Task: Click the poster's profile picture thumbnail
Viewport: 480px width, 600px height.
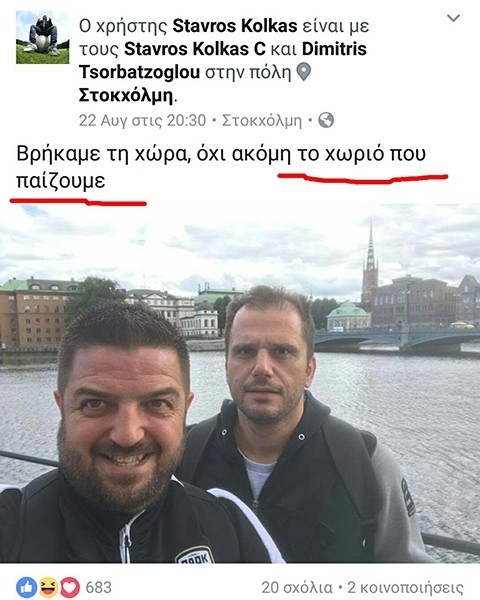Action: (x=42, y=37)
